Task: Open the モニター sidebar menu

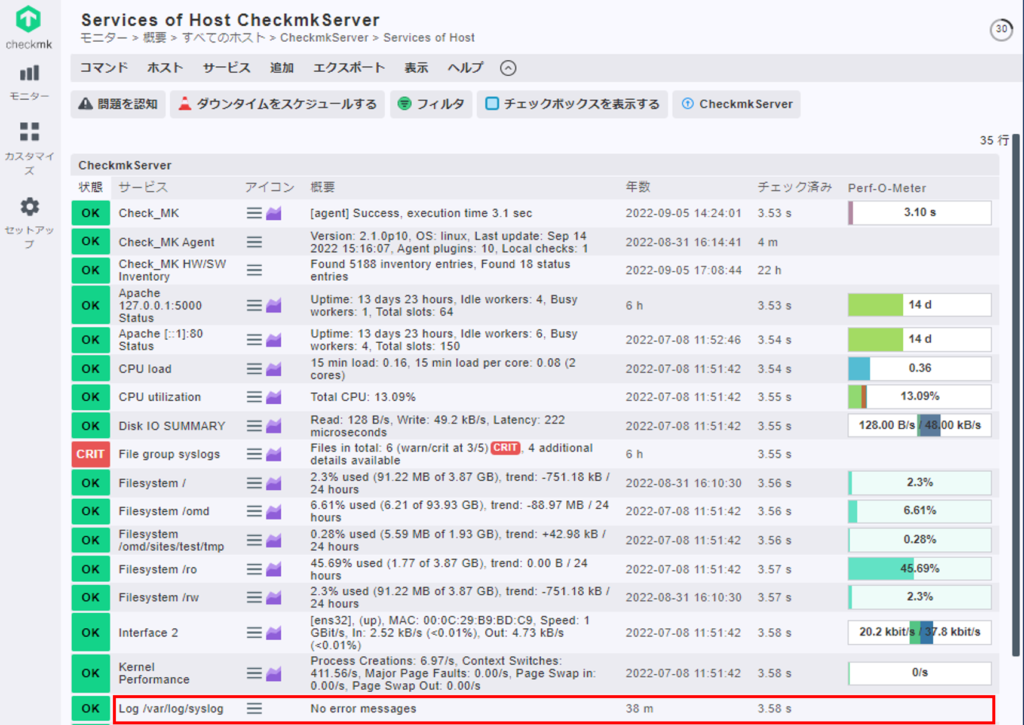Action: tap(29, 83)
